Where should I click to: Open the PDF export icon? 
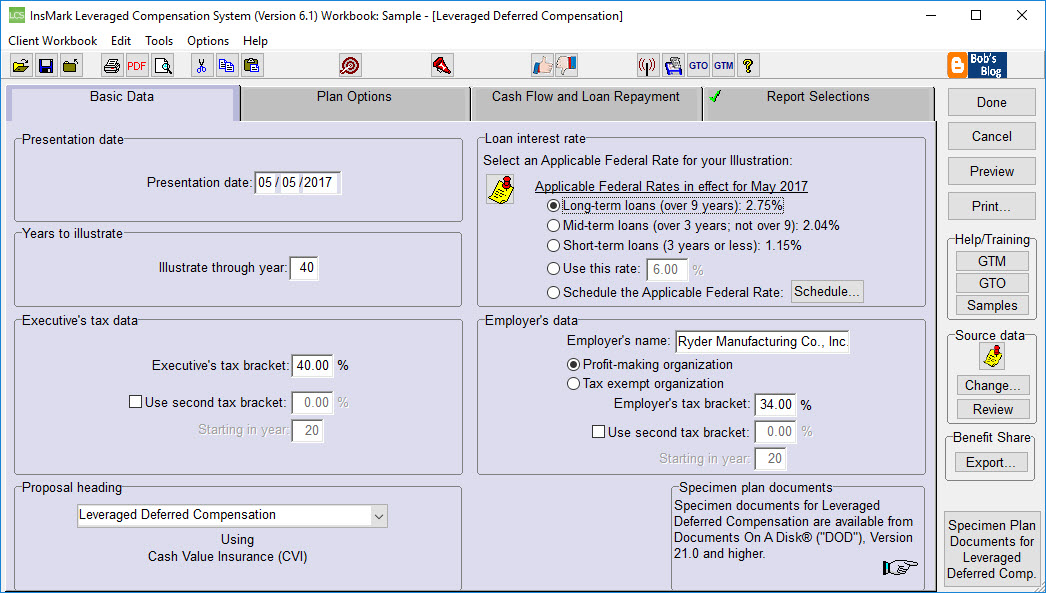coord(136,64)
